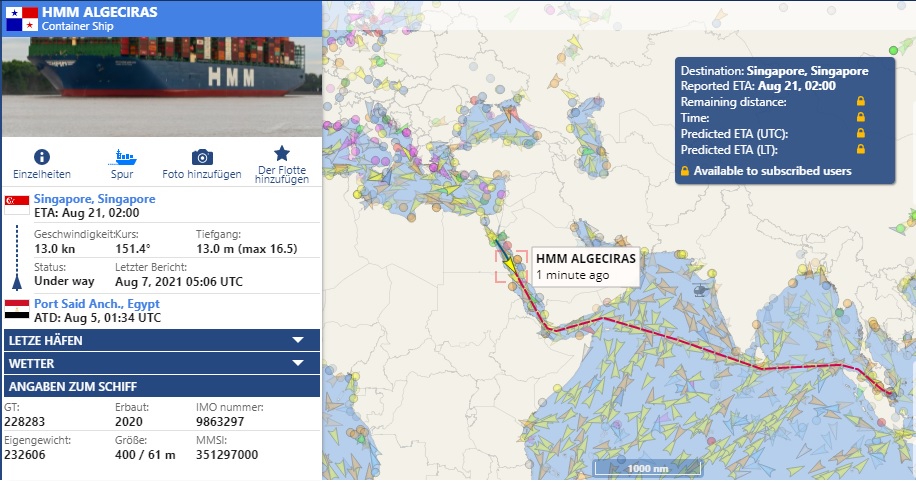Click the HMM ALGECIRAS title in header

pyautogui.click(x=100, y=12)
